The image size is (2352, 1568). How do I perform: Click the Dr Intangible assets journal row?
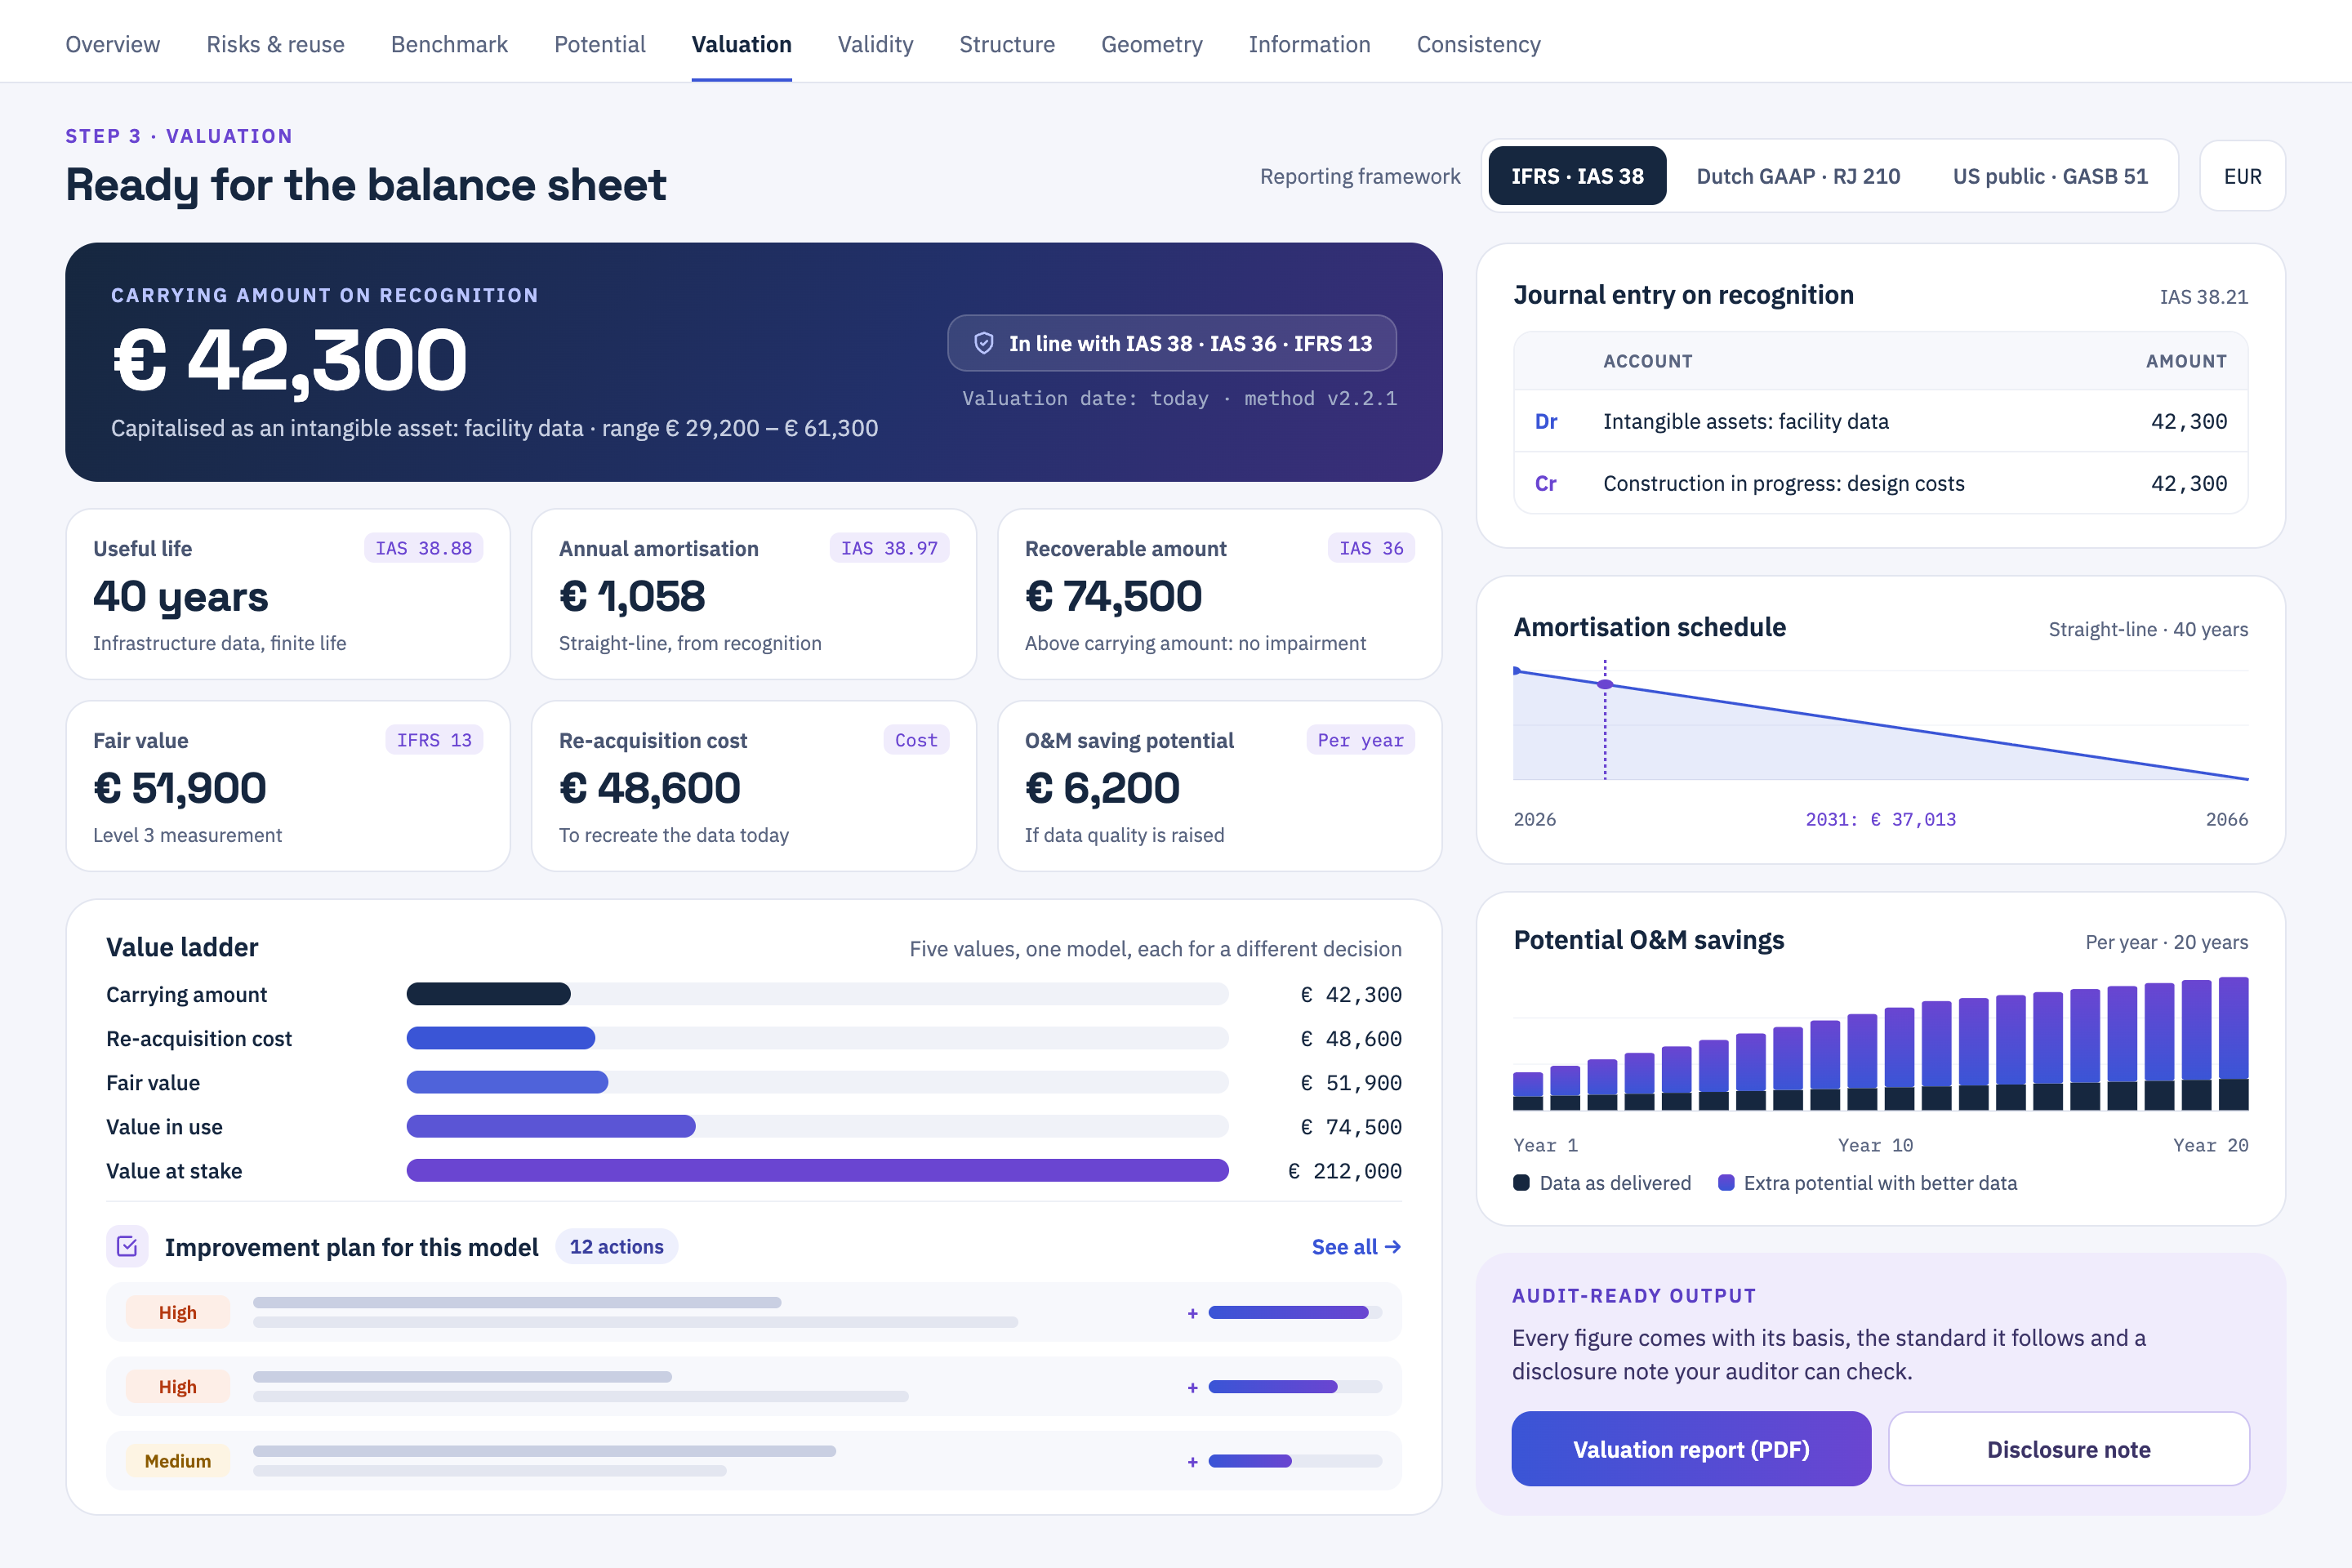[x=1880, y=421]
